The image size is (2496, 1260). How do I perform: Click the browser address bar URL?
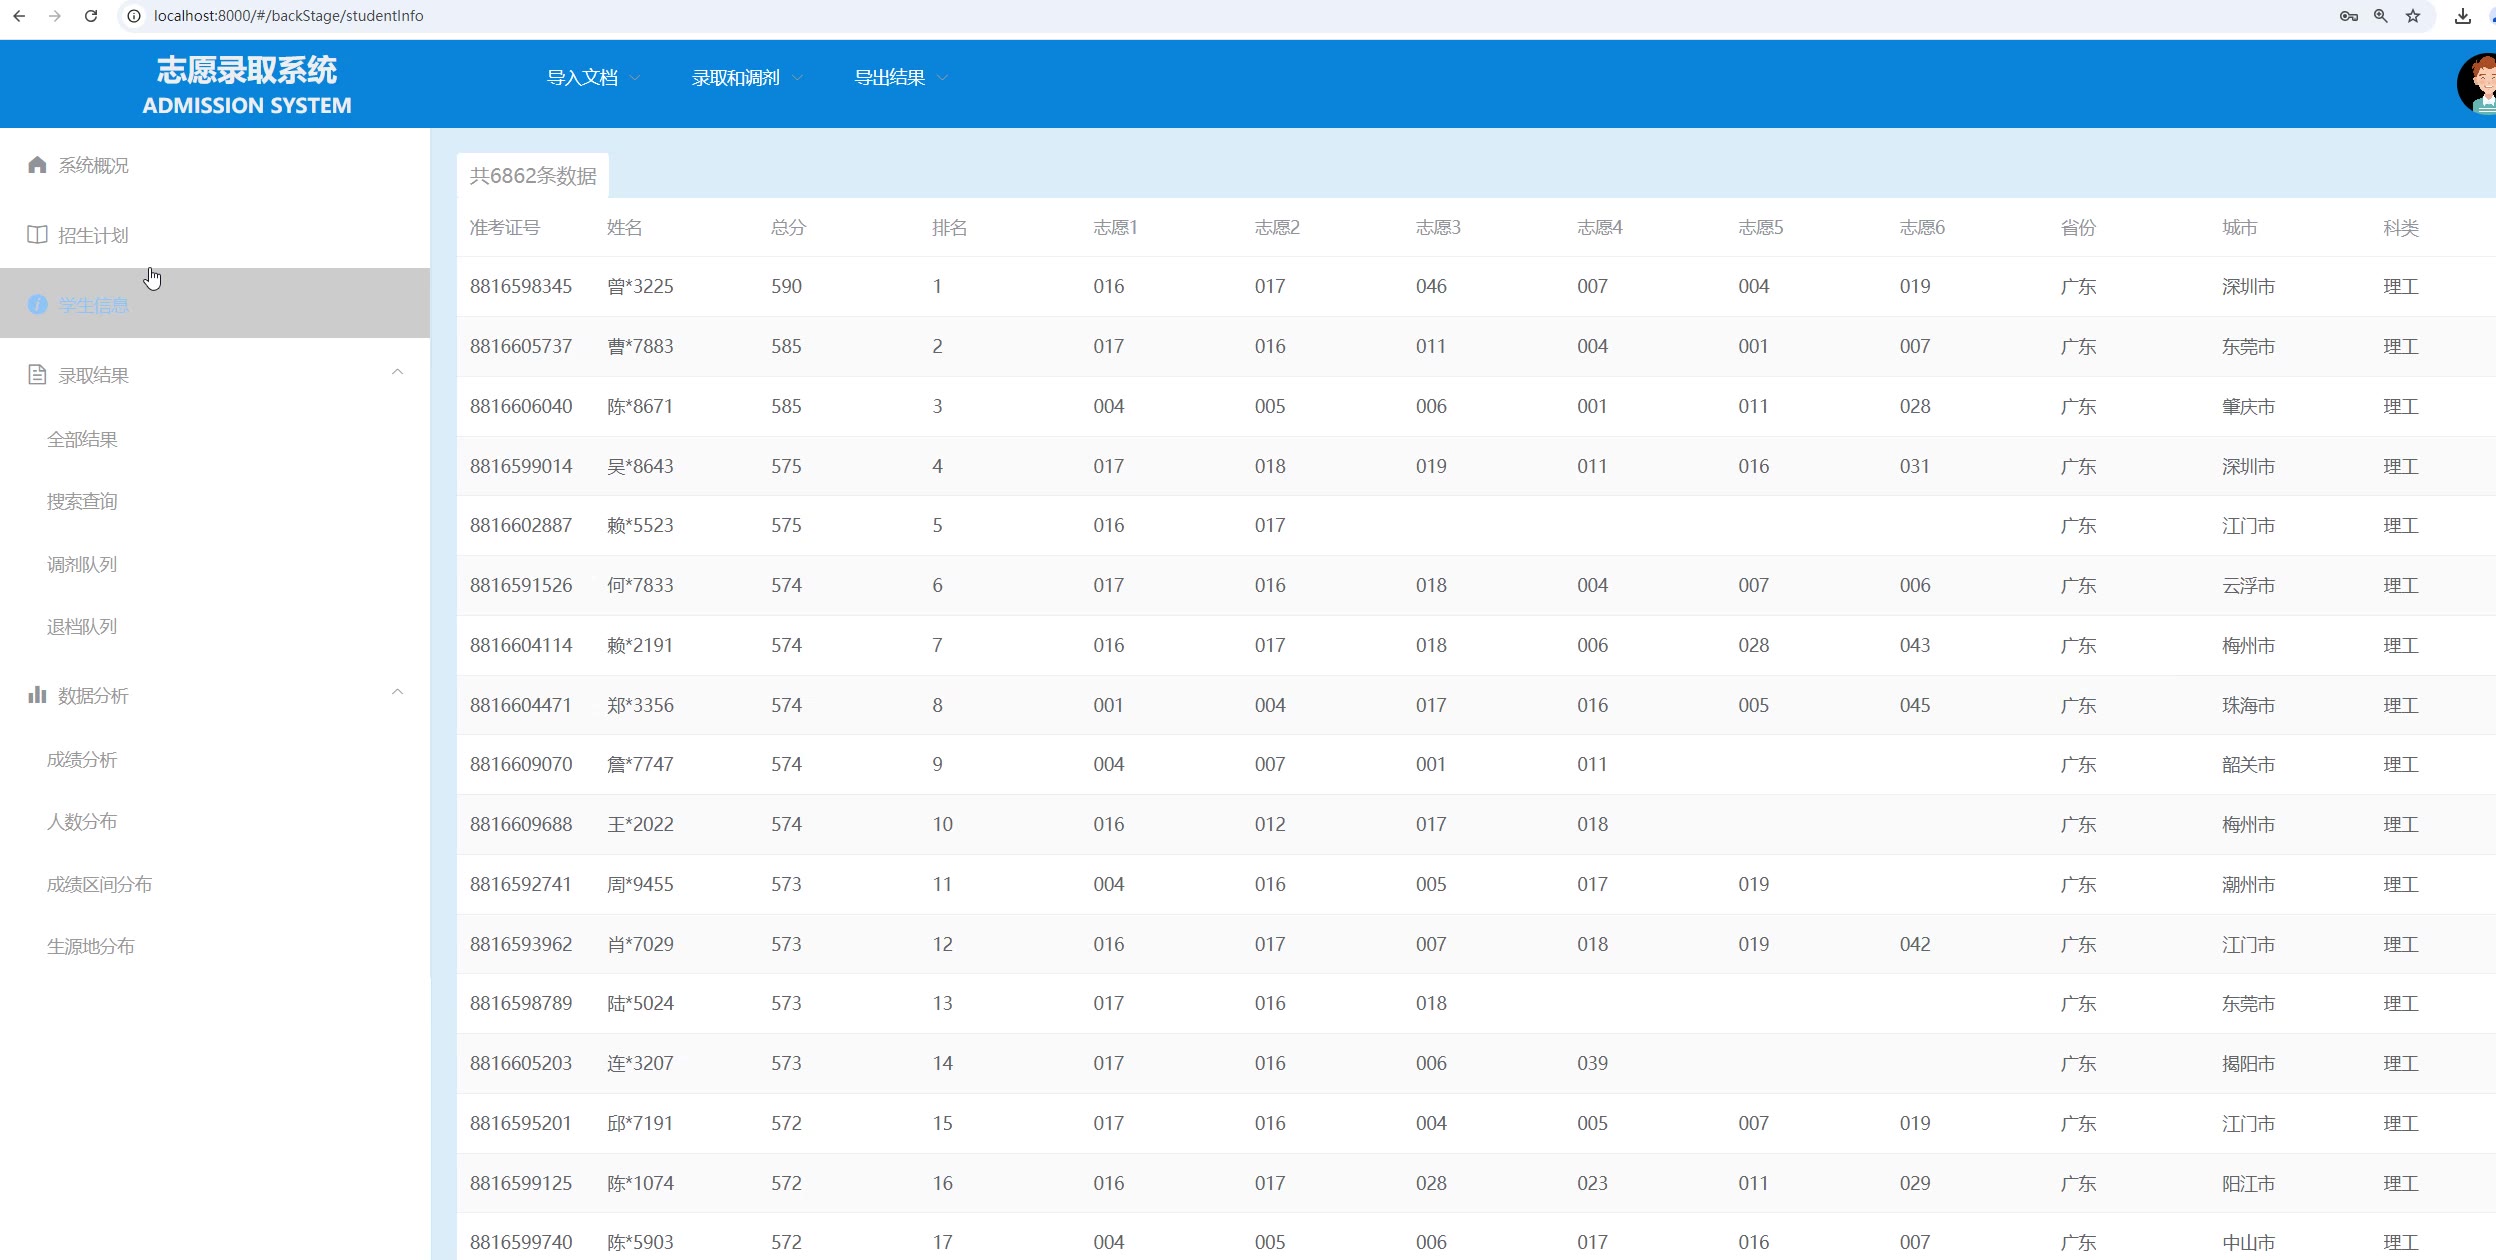point(288,16)
